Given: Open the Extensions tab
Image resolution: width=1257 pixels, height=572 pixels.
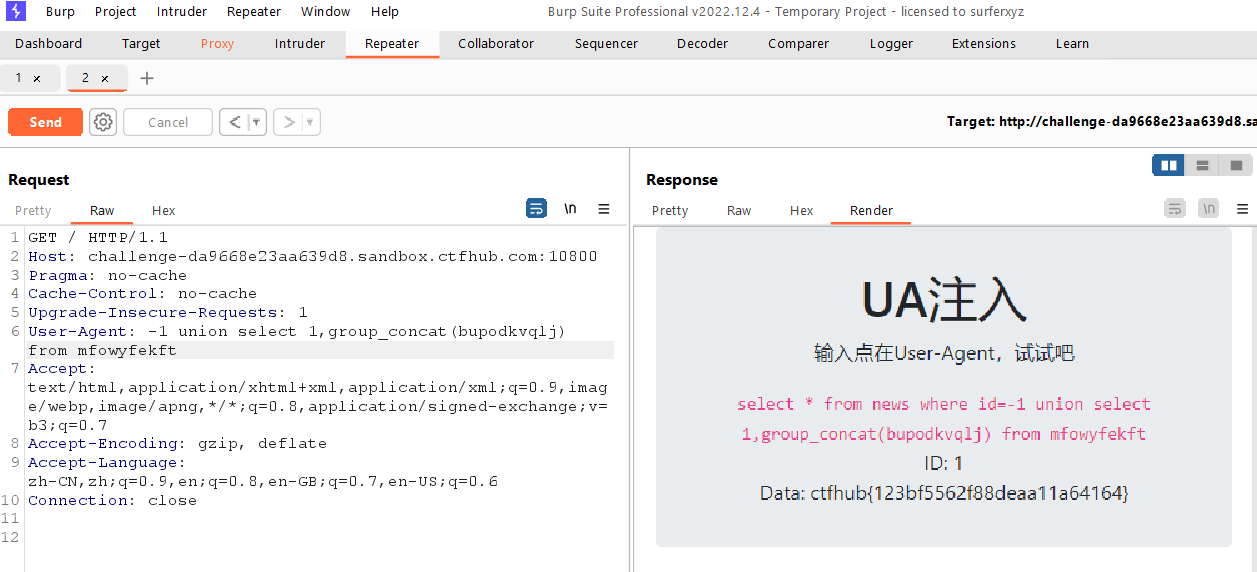Looking at the screenshot, I should point(984,44).
